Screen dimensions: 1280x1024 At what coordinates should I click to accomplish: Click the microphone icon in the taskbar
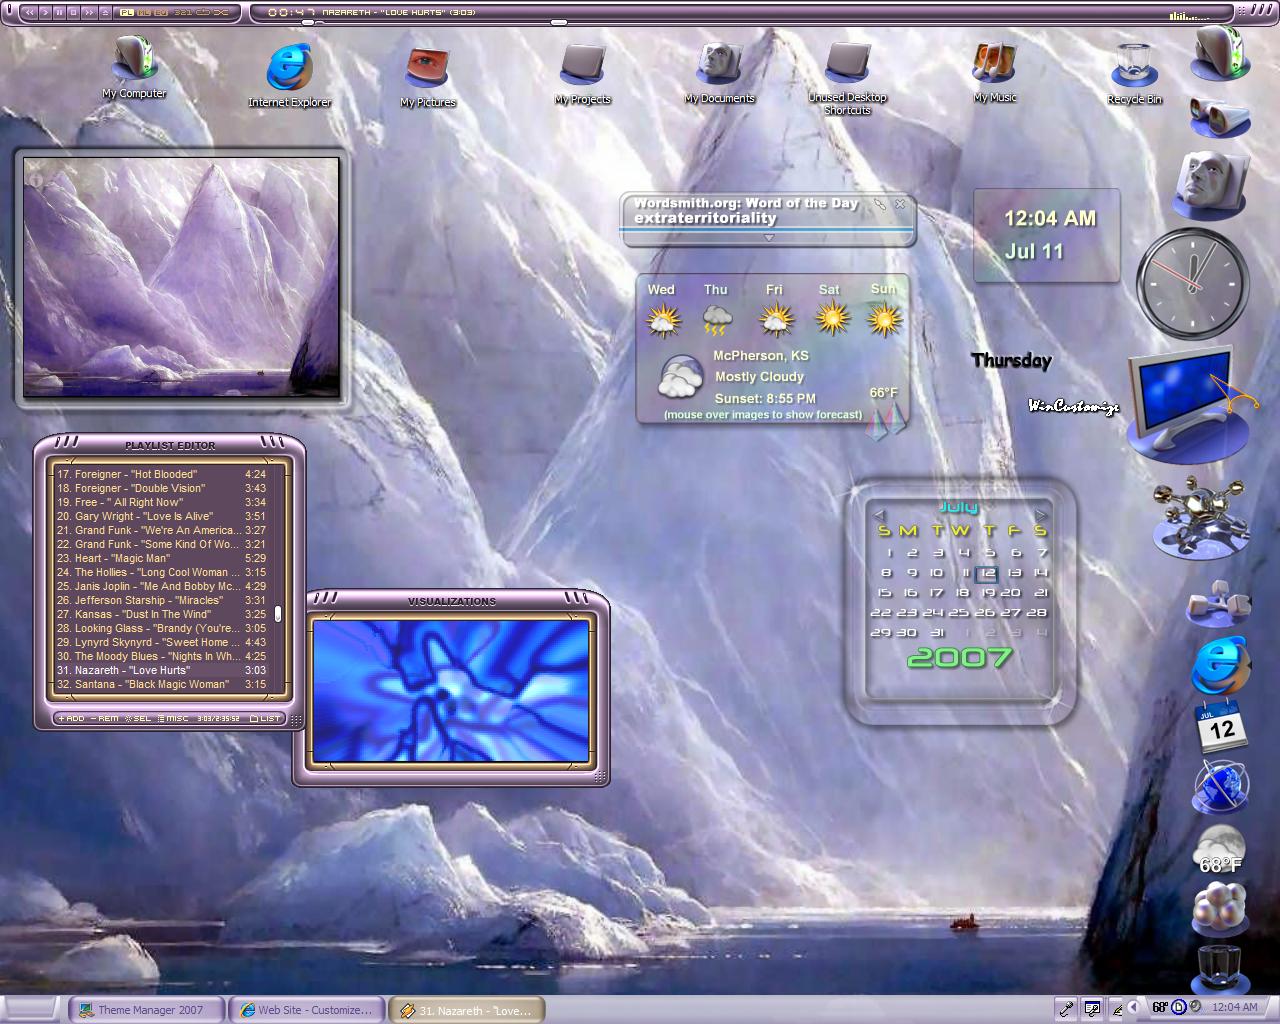click(1066, 1008)
